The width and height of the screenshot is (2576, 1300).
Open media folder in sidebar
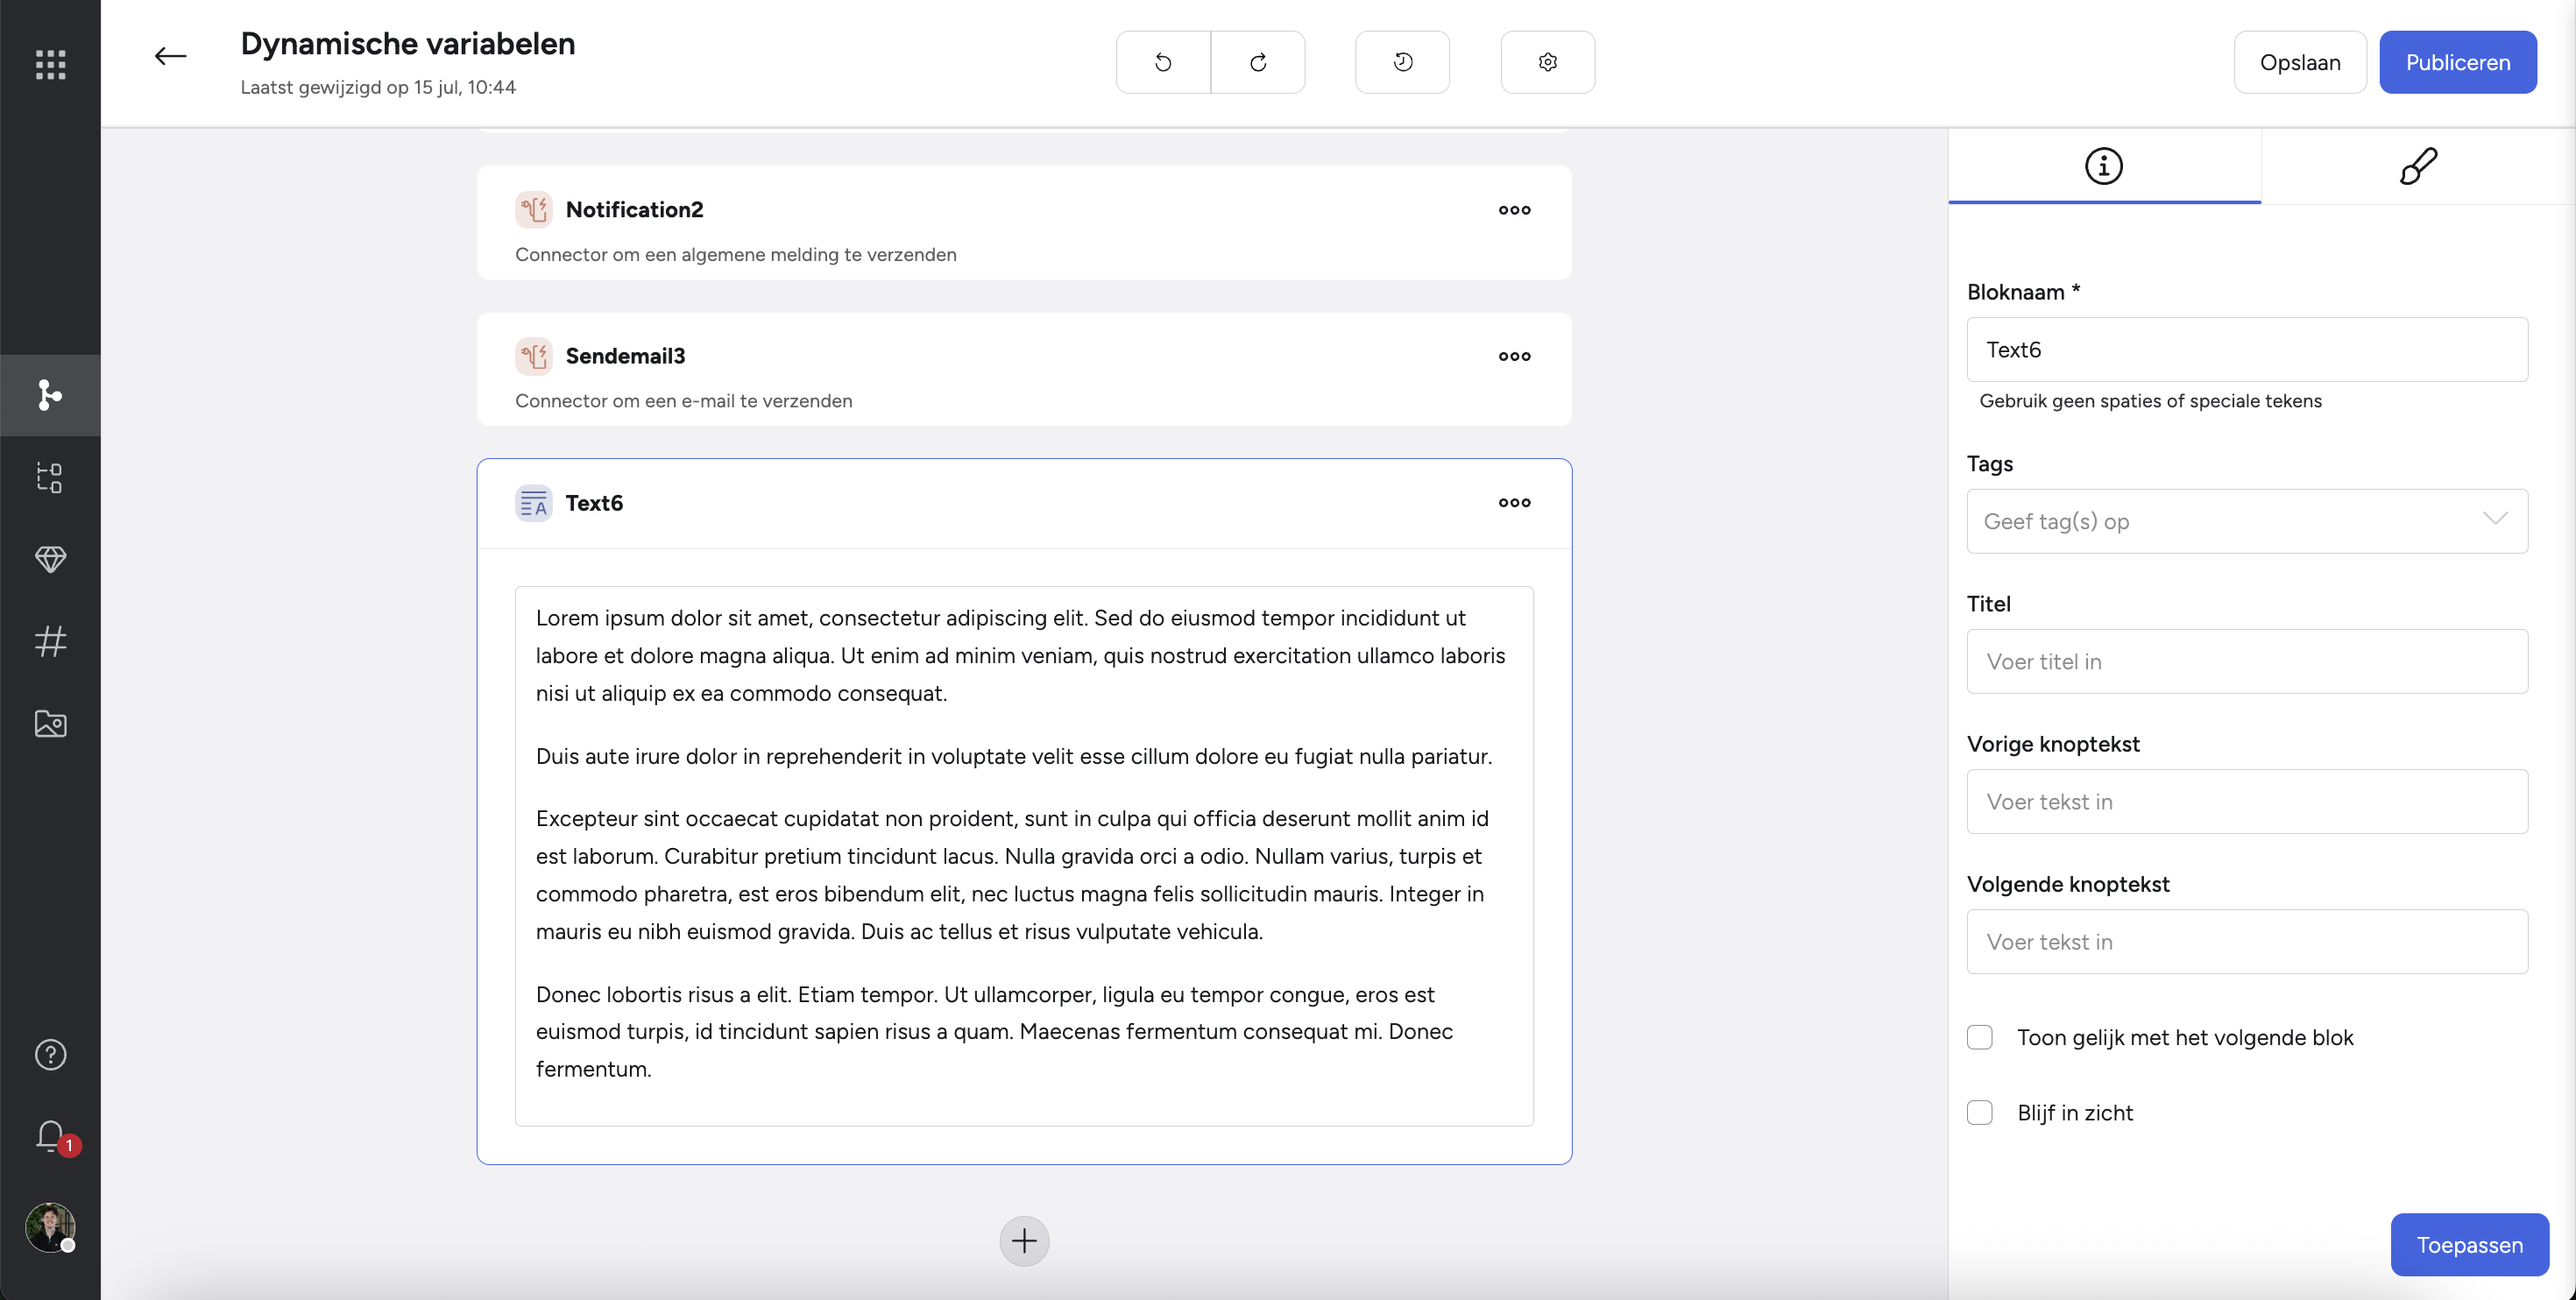coord(50,723)
